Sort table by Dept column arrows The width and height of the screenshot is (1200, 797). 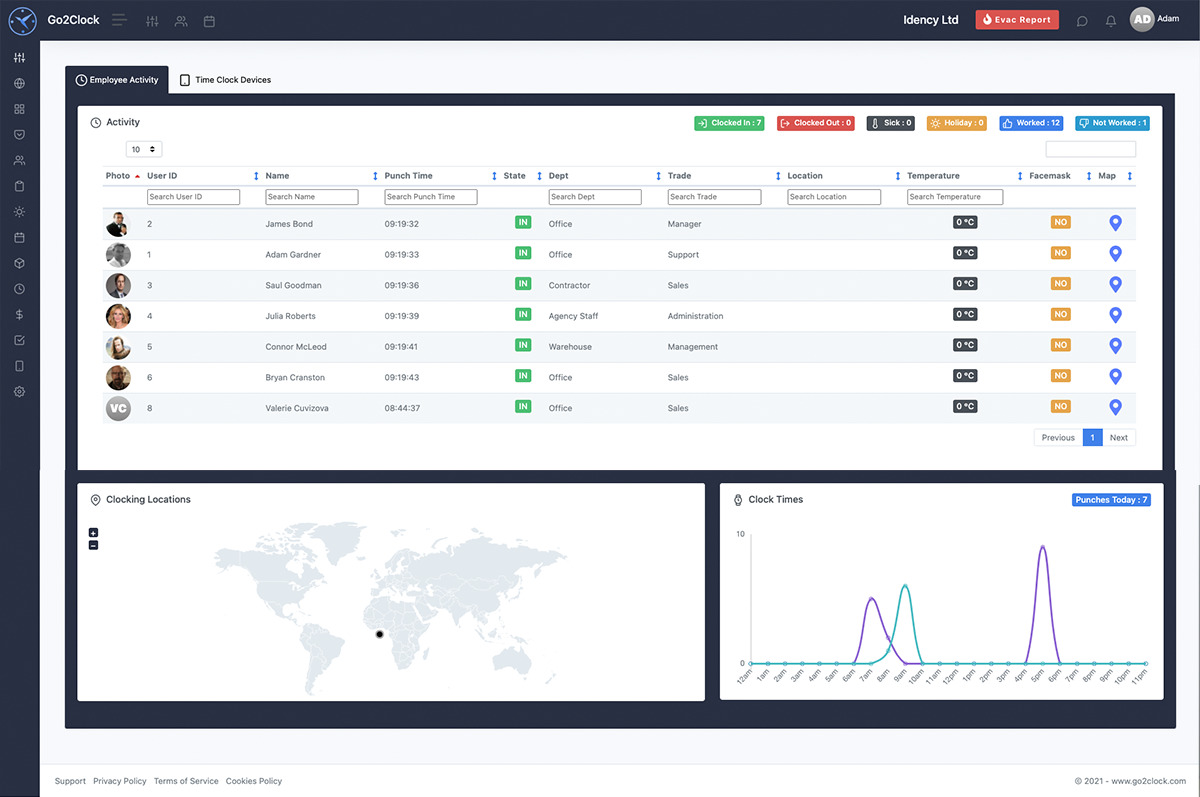click(x=658, y=176)
